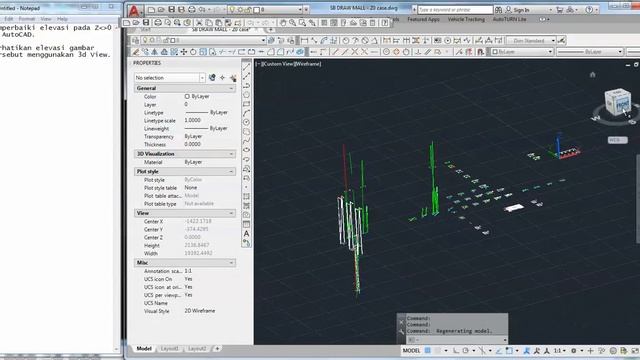
Task: Collapse the 3D Visualization section
Action: pos(231,154)
